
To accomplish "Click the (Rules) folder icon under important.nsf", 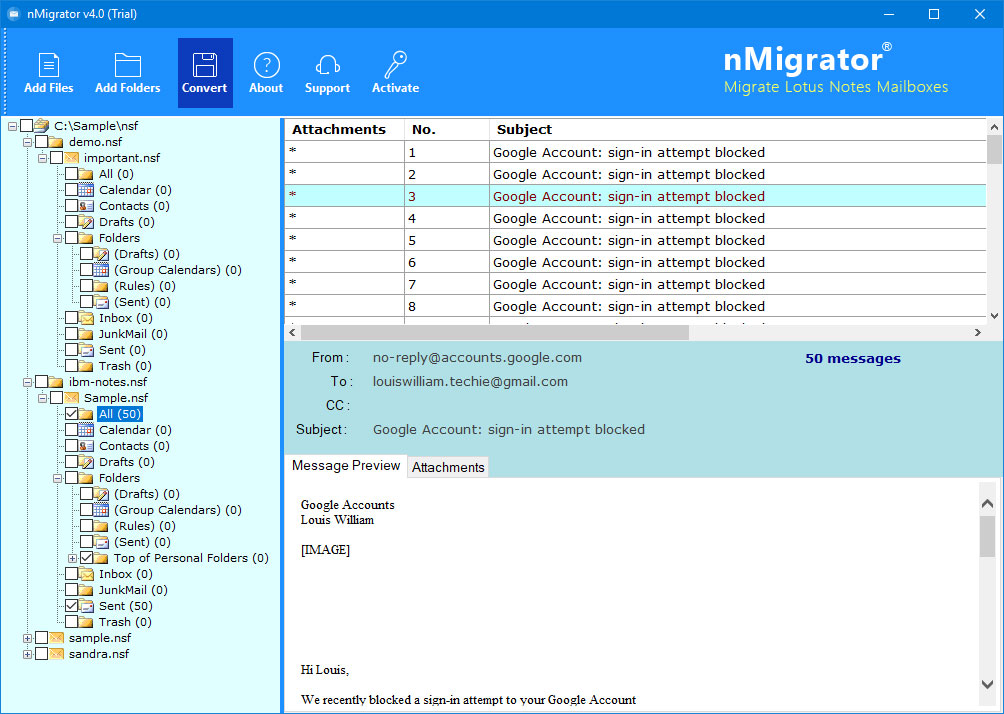I will 101,286.
